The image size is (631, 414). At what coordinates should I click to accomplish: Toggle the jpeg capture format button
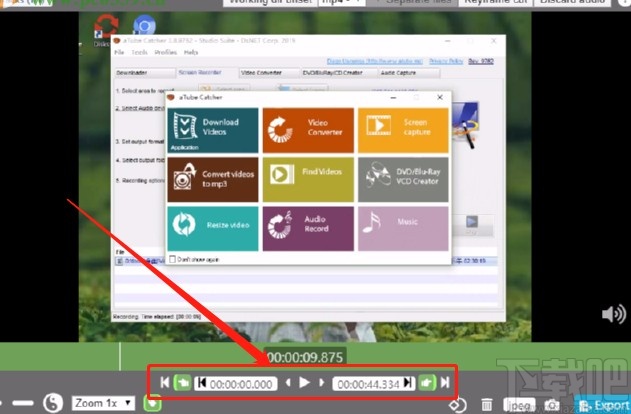pos(519,405)
